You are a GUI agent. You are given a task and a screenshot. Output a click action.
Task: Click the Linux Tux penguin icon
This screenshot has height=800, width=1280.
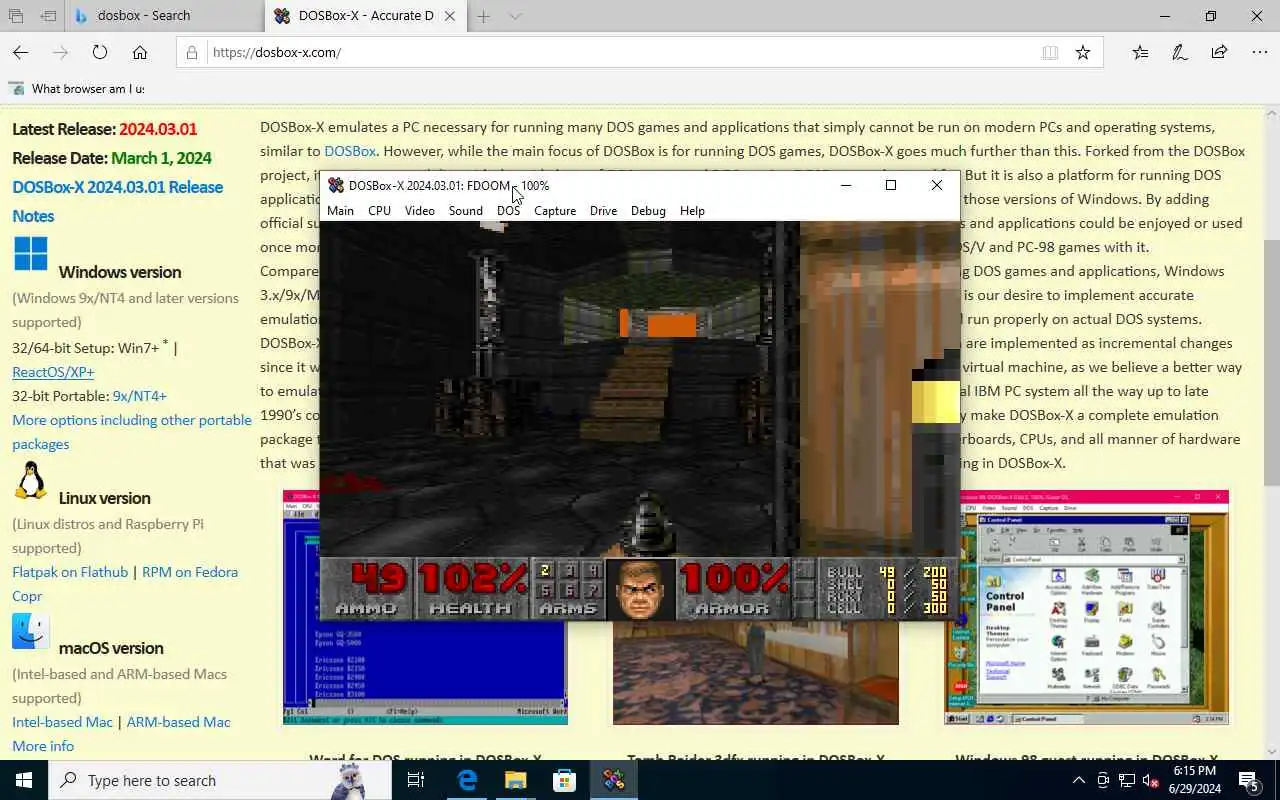[x=31, y=481]
